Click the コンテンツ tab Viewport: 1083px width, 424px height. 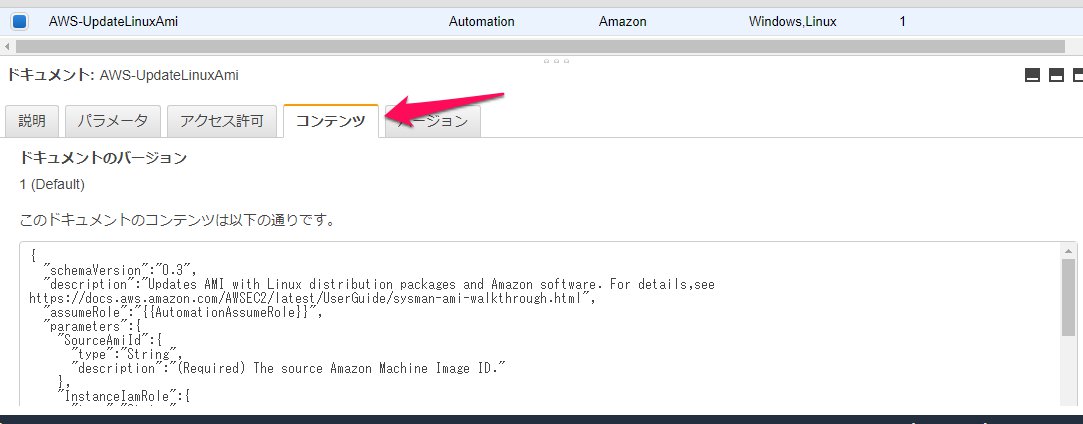click(x=331, y=121)
